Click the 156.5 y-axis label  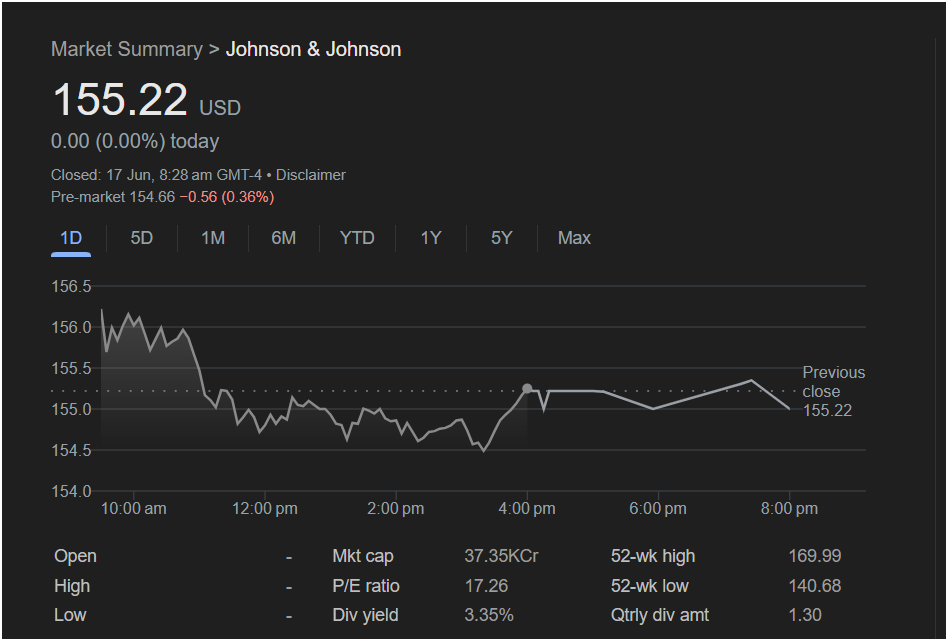[x=71, y=286]
